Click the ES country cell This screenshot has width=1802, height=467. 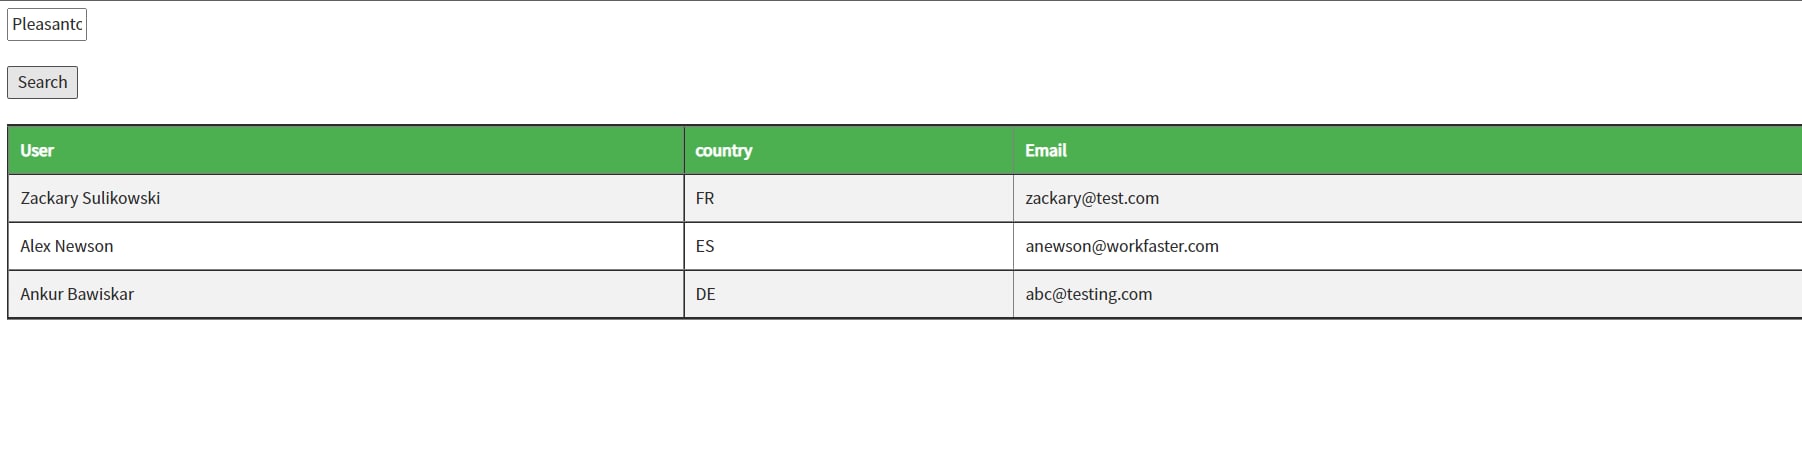pos(849,246)
